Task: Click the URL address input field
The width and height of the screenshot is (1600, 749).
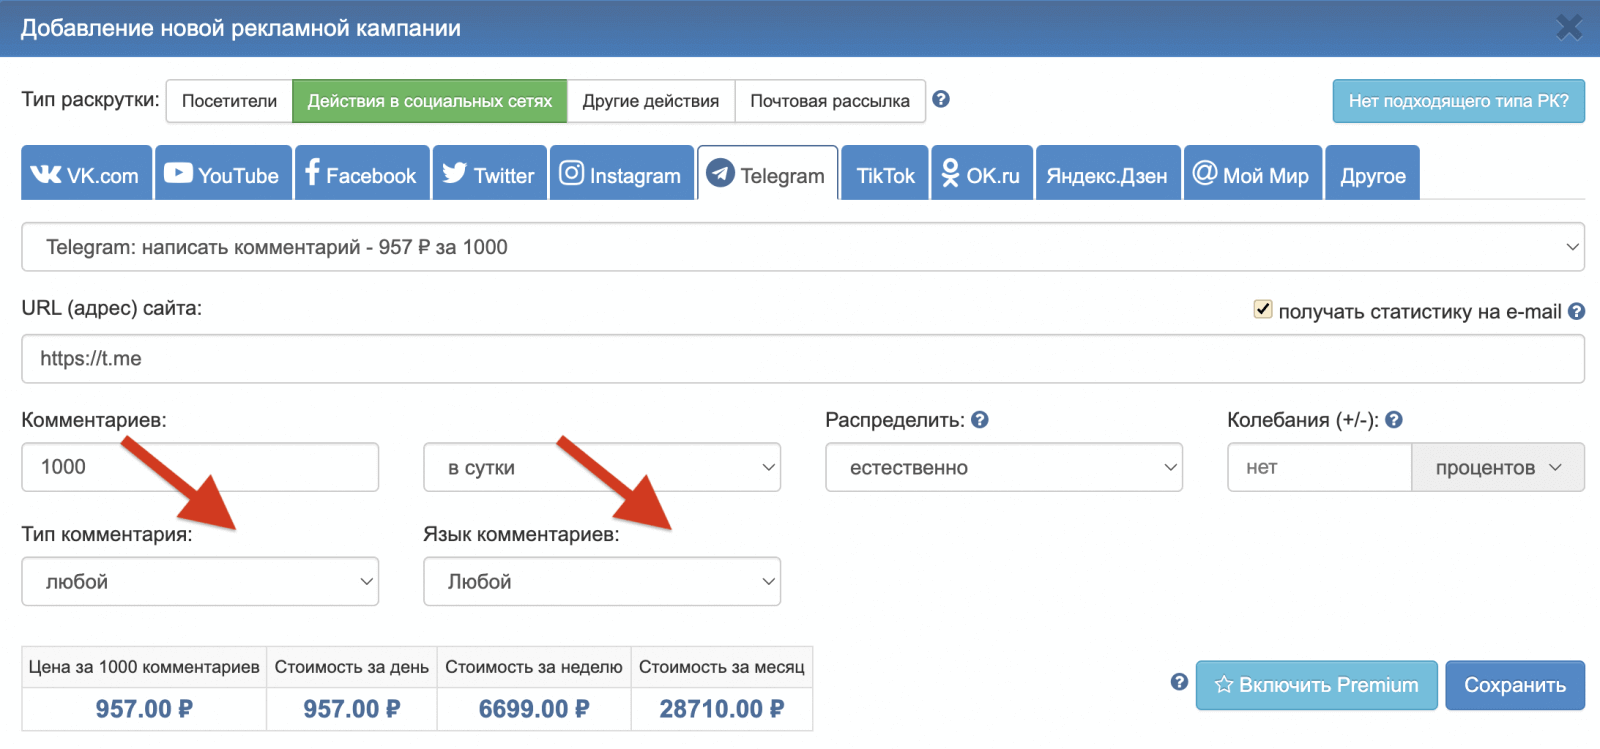Action: (x=802, y=359)
